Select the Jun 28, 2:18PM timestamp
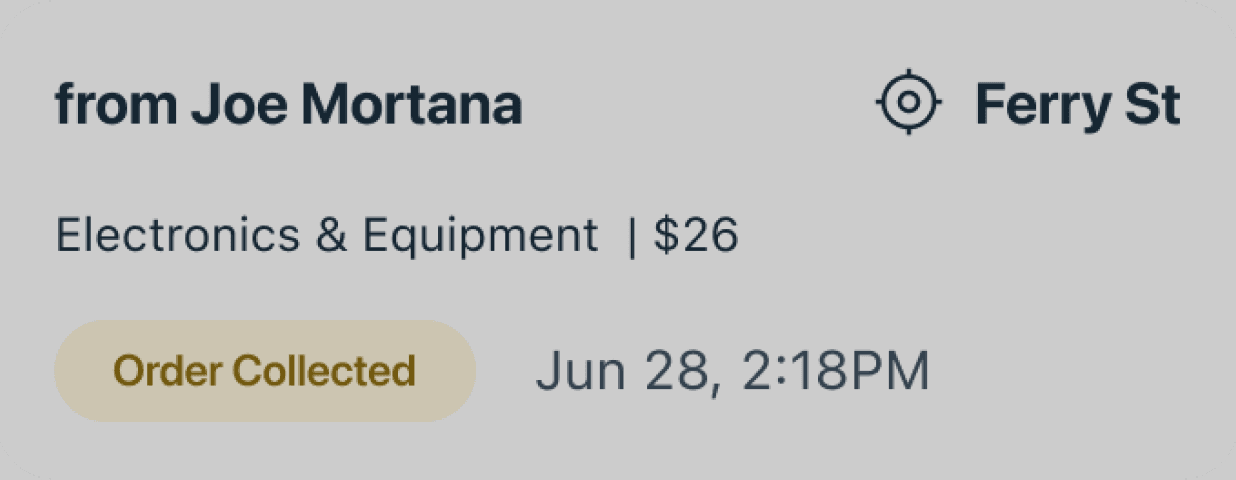1236x480 pixels. (733, 371)
